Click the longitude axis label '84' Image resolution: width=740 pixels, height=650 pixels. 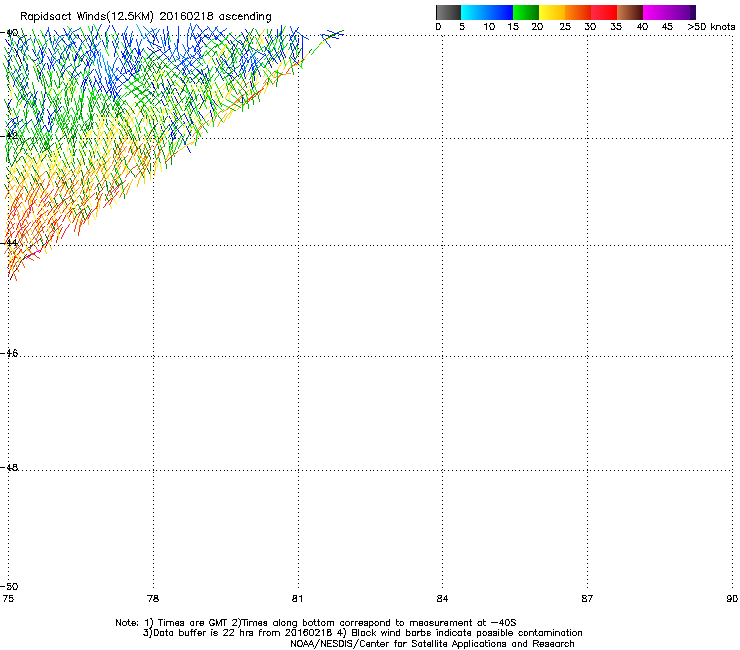442,599
